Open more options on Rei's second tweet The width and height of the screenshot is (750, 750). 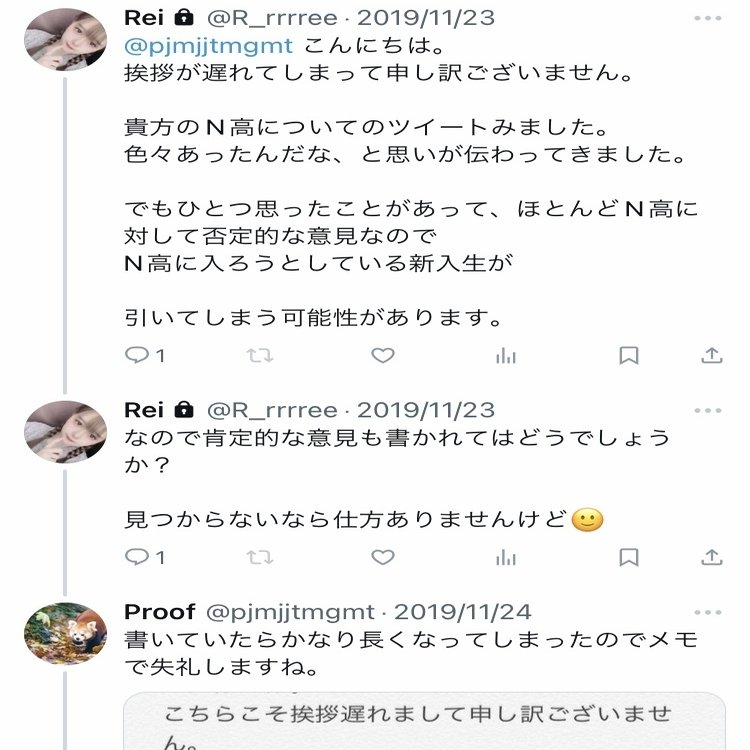[708, 411]
